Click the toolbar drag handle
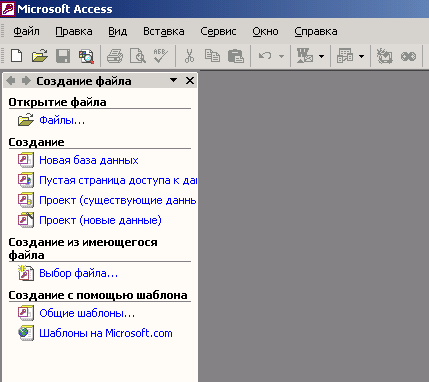 tap(3, 56)
